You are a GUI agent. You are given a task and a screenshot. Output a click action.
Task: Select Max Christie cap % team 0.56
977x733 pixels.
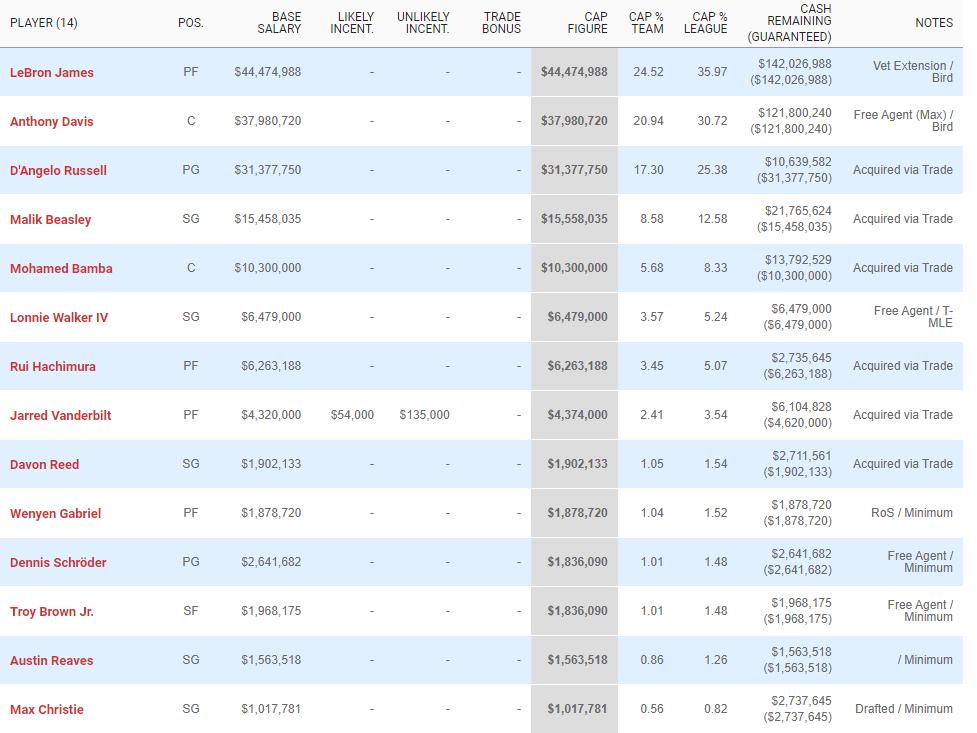tap(652, 709)
